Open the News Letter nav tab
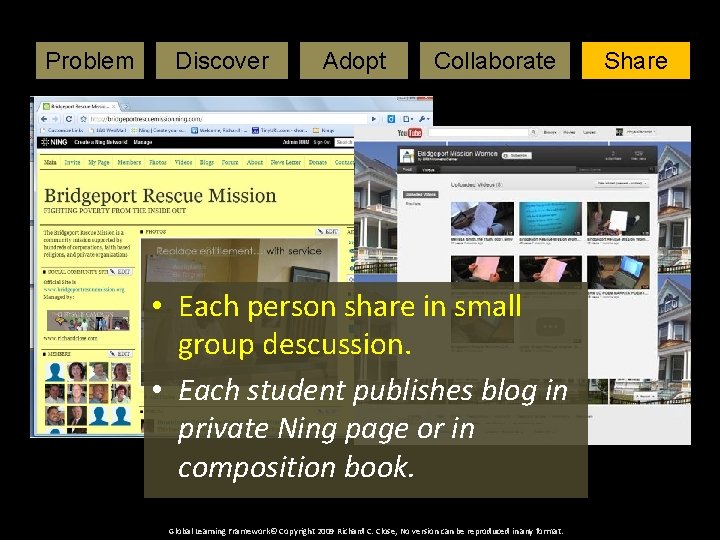This screenshot has height=540, width=720. (x=286, y=163)
